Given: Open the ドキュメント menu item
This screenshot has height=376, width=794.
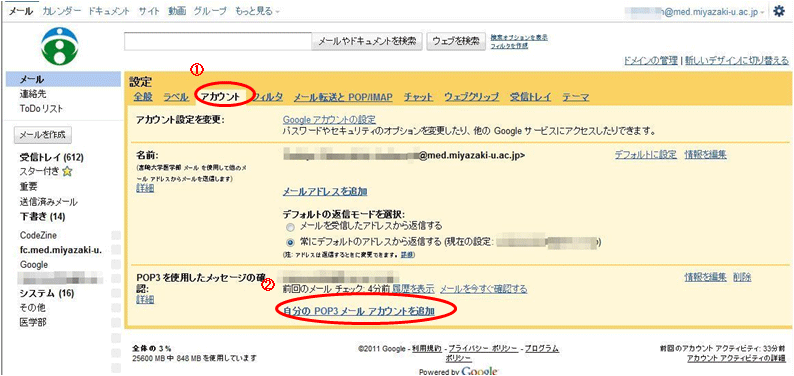Looking at the screenshot, I should [x=108, y=12].
